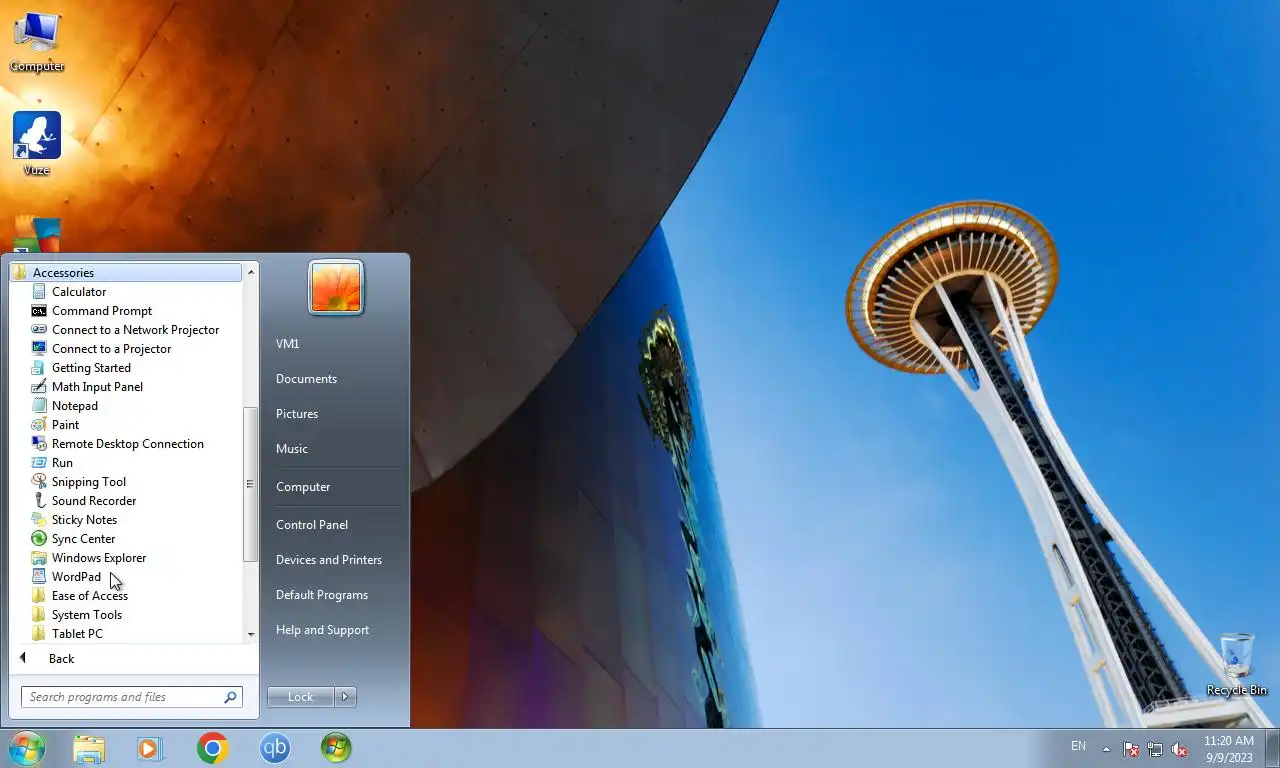Click the programs list scrollbar thumb
1280x768 pixels.
pos(250,484)
